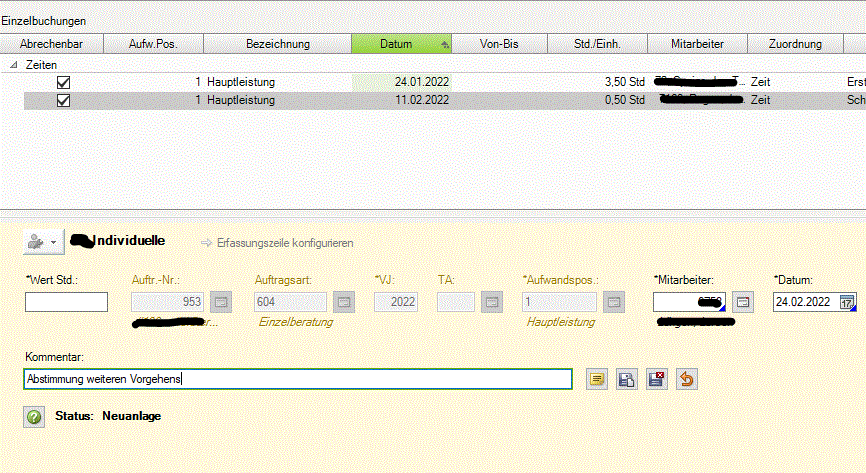Click Hauptleistung in the 24.01.2022 row
Screen dimensions: 866x473
point(241,82)
